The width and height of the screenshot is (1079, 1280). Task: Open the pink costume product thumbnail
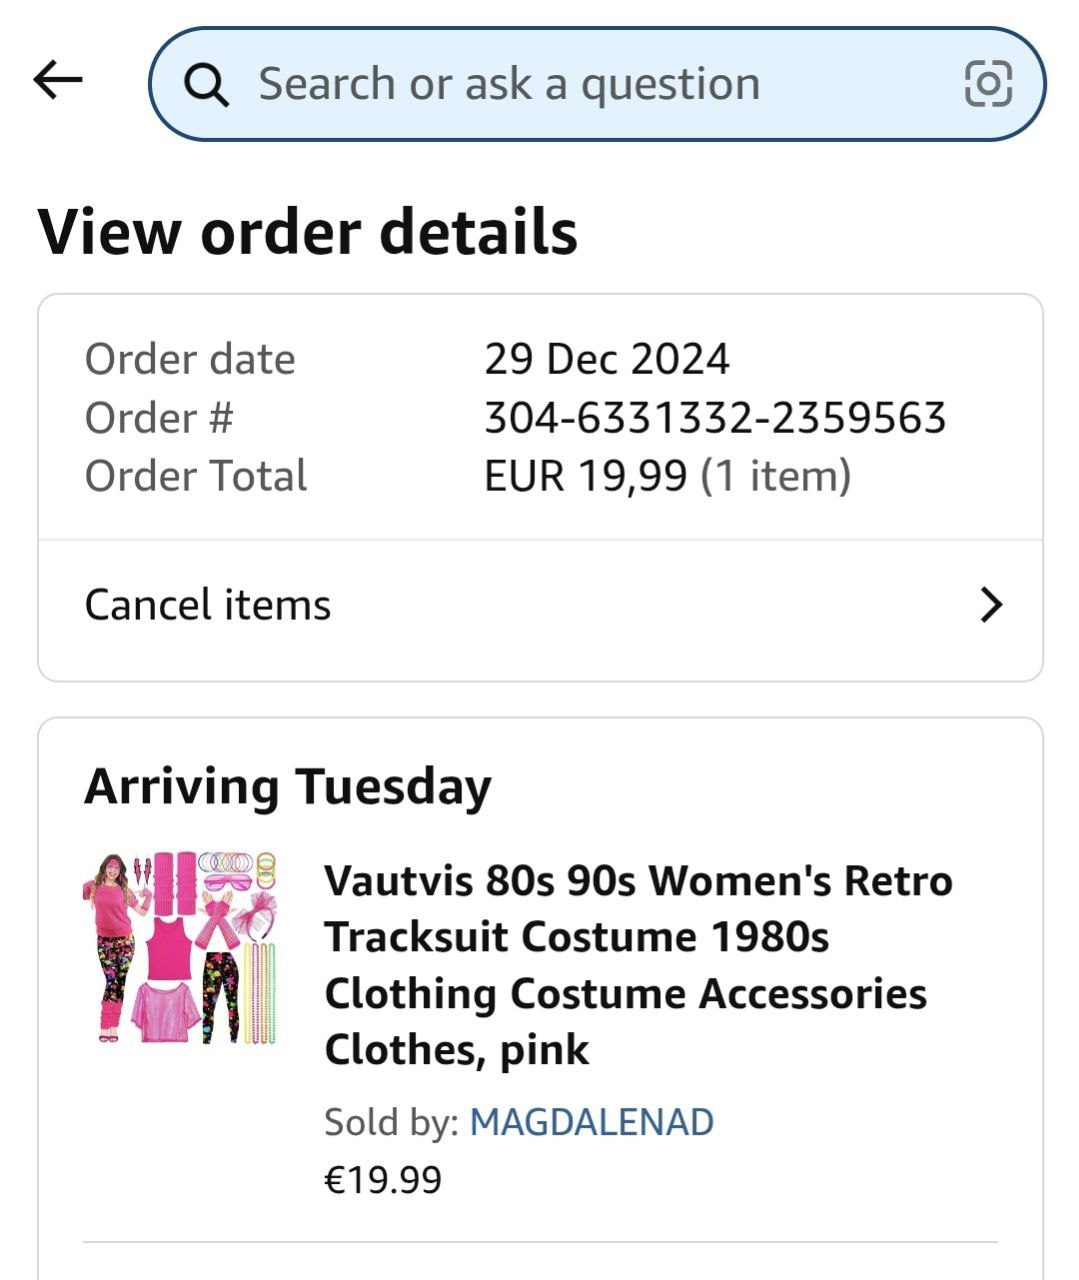click(x=180, y=948)
